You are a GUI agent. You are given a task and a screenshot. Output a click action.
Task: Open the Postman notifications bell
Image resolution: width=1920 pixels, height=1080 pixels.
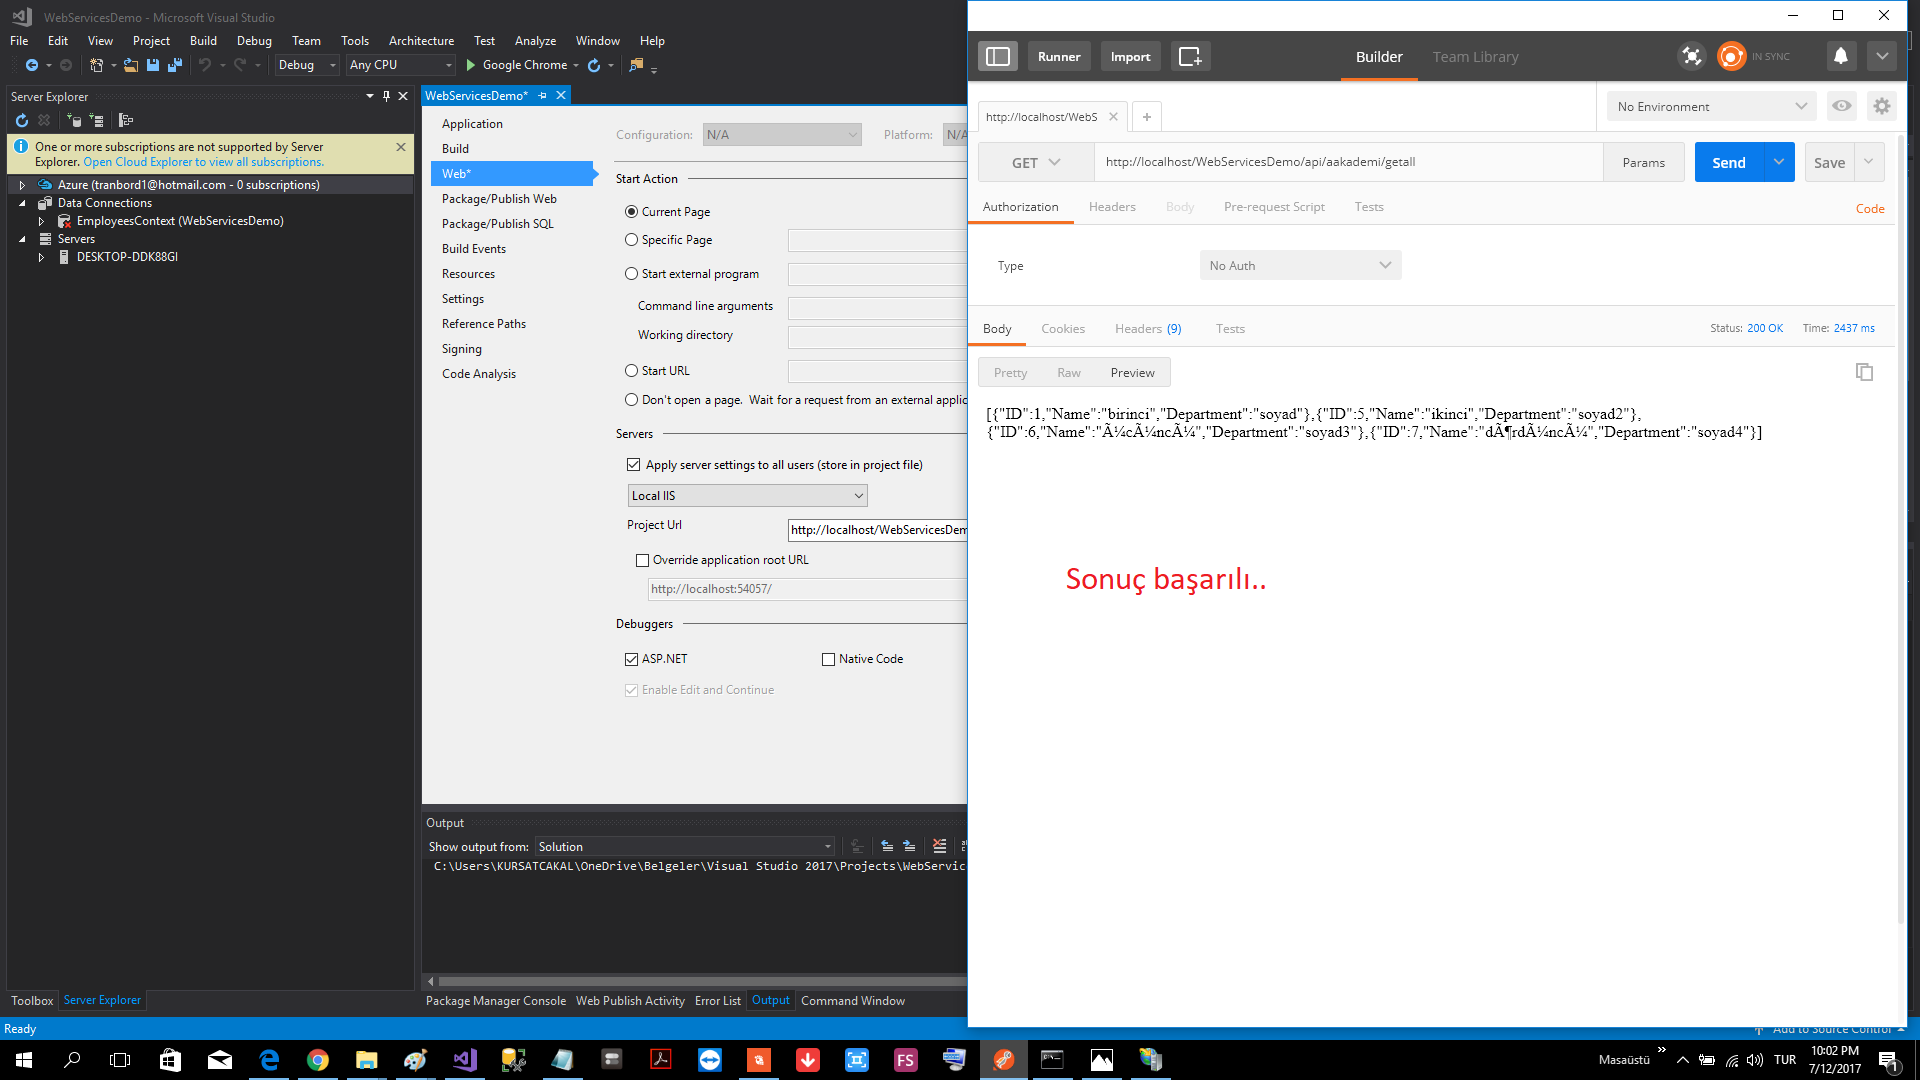tap(1840, 57)
